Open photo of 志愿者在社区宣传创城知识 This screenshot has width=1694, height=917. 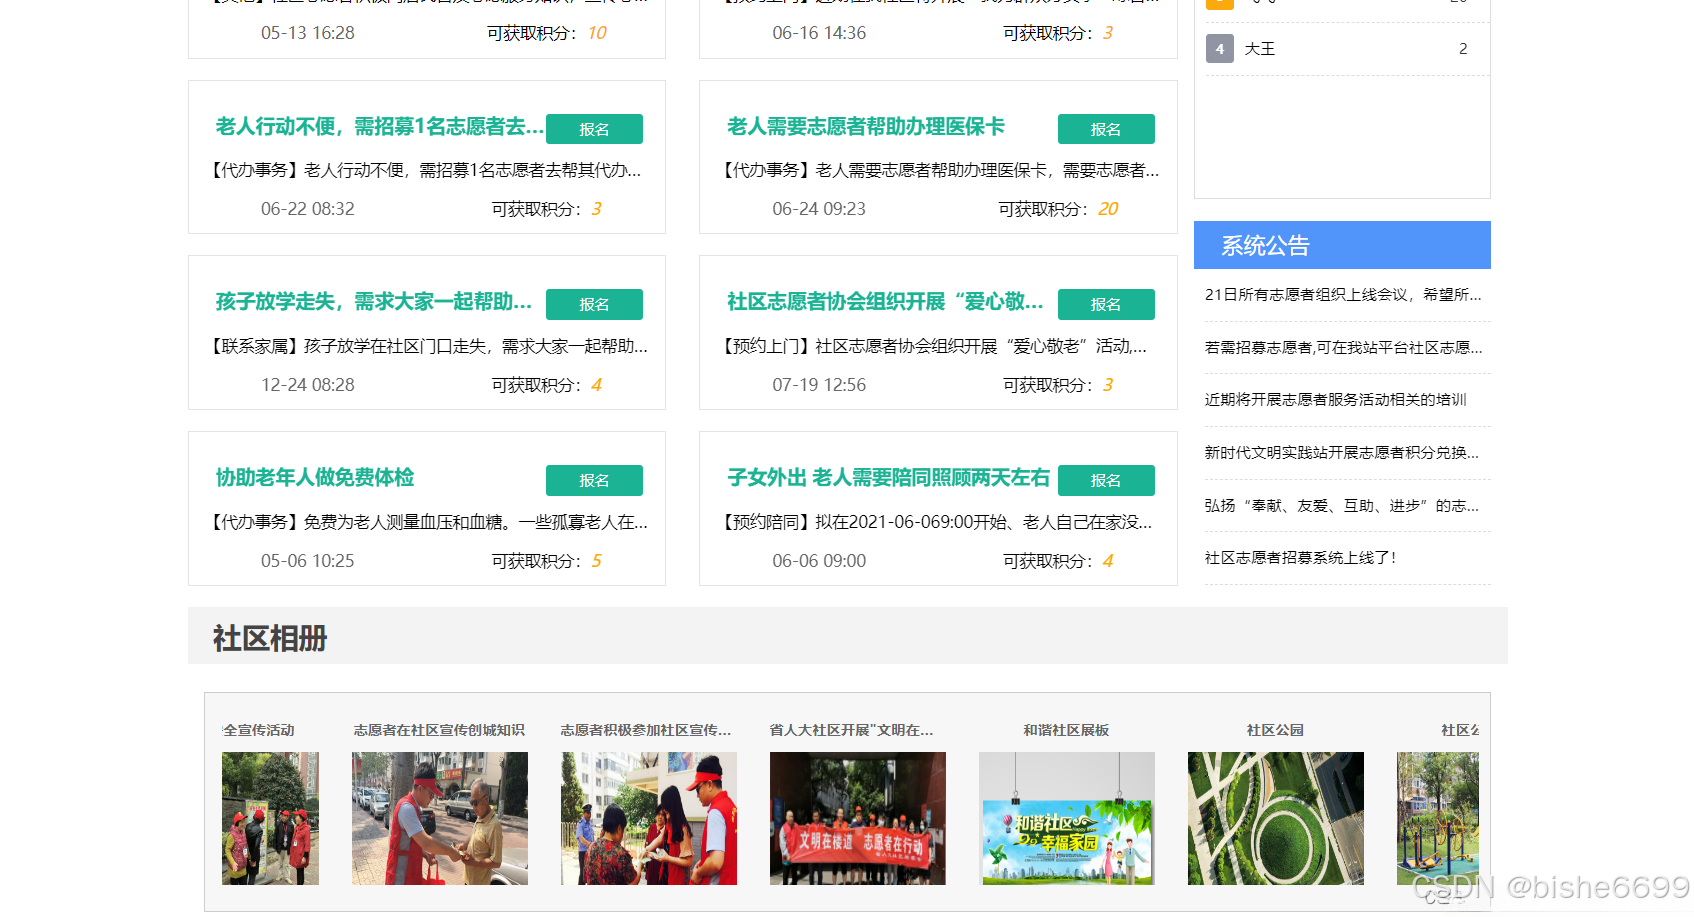440,818
